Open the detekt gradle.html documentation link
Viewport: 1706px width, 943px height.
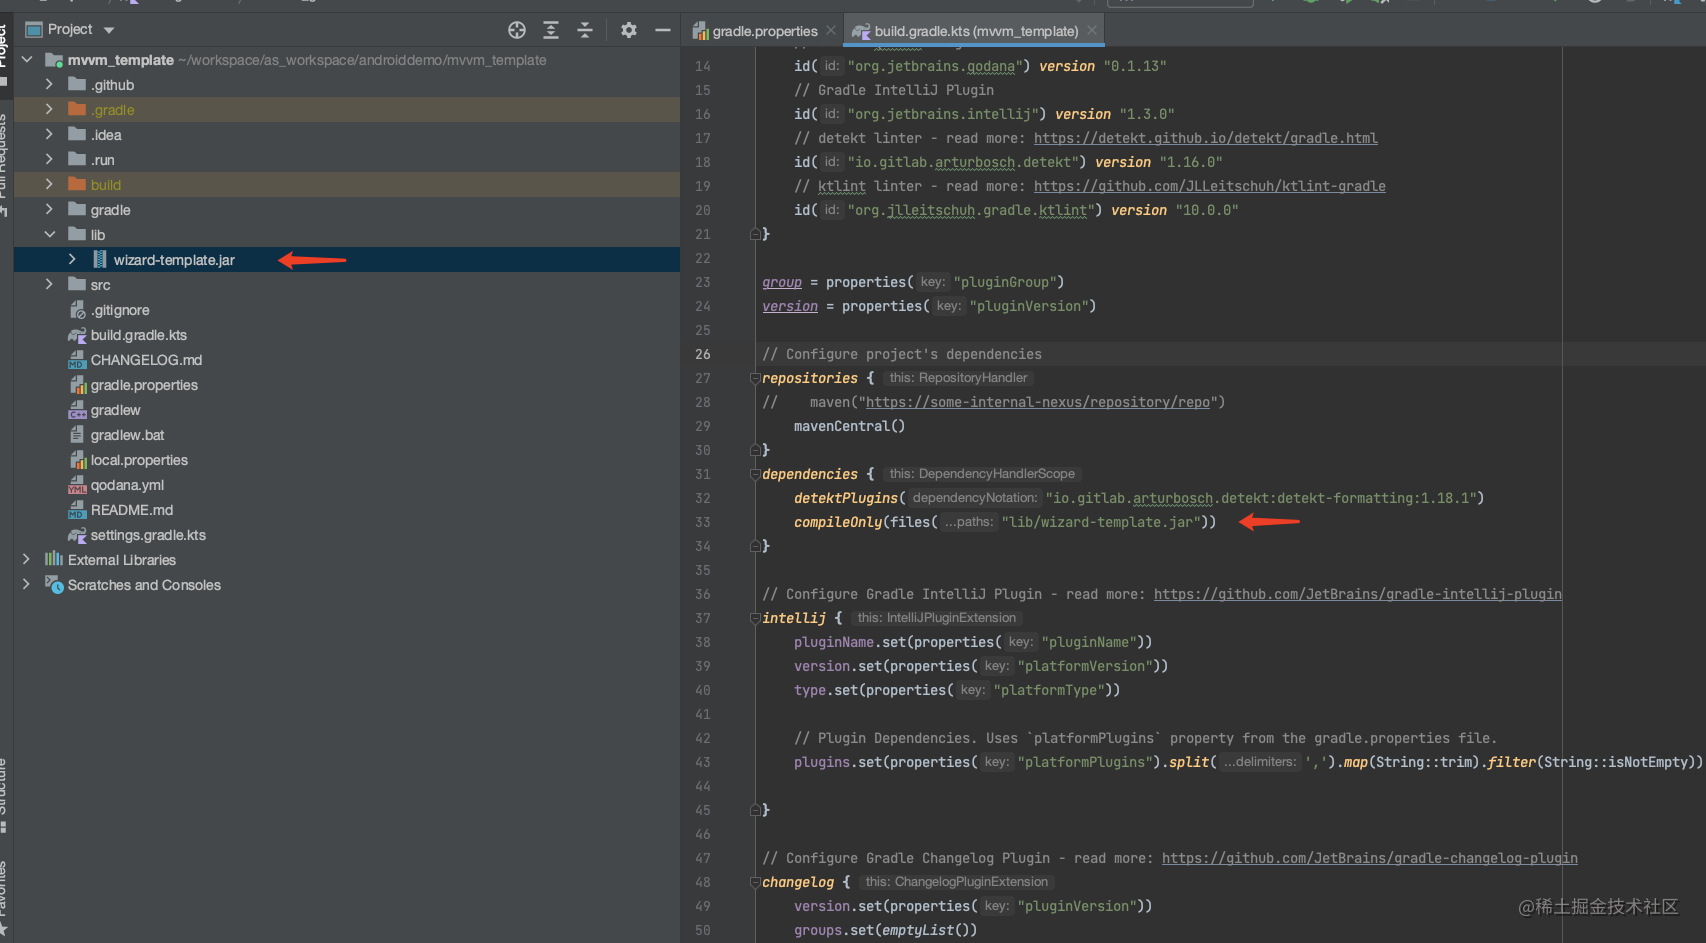point(1205,138)
